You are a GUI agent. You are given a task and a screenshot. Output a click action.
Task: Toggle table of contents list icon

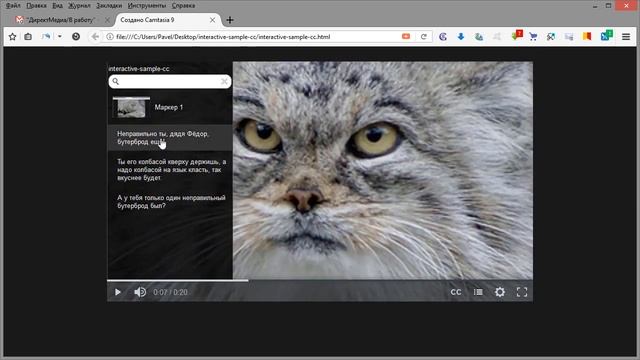(x=478, y=292)
